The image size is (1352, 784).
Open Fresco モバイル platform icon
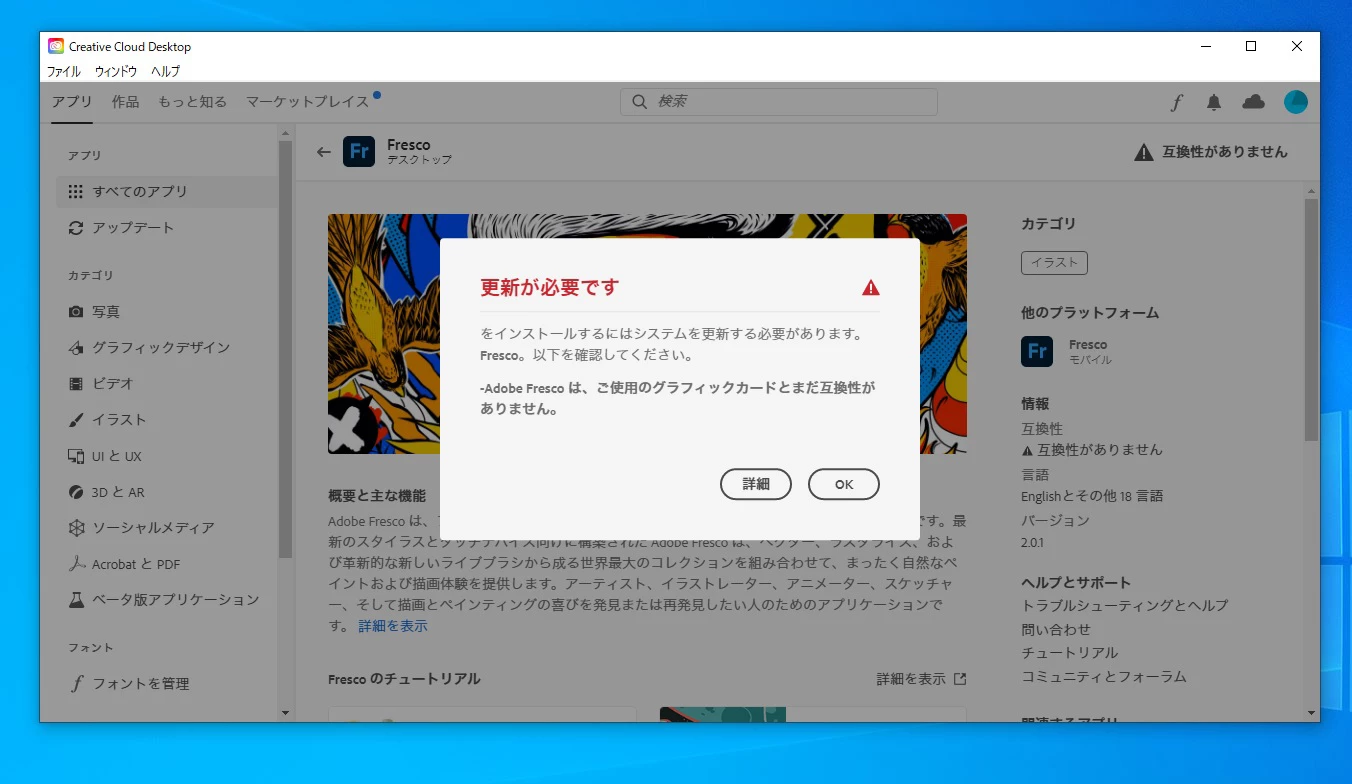tap(1037, 352)
